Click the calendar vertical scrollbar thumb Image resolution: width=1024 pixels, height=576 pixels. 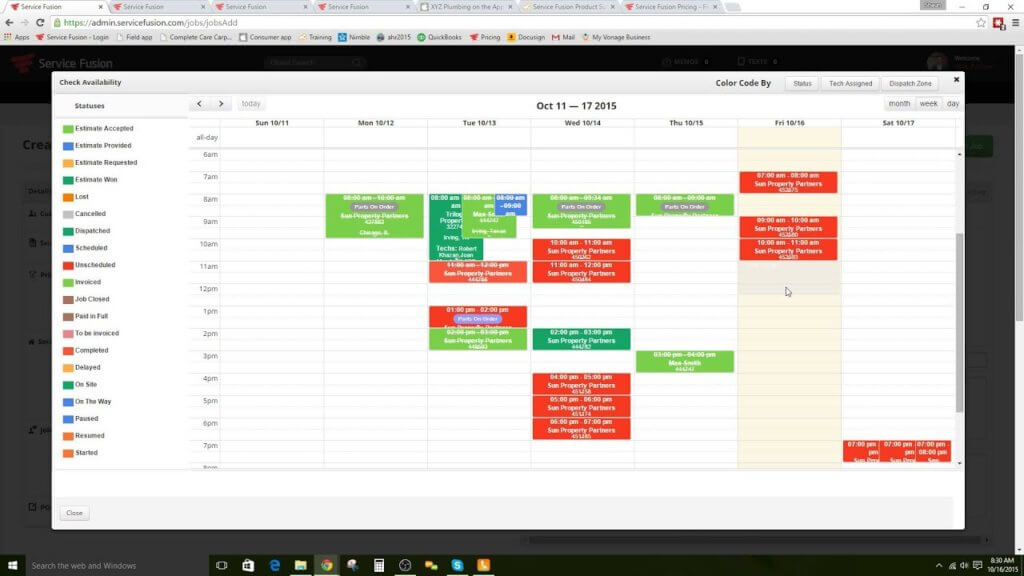pyautogui.click(x=959, y=323)
